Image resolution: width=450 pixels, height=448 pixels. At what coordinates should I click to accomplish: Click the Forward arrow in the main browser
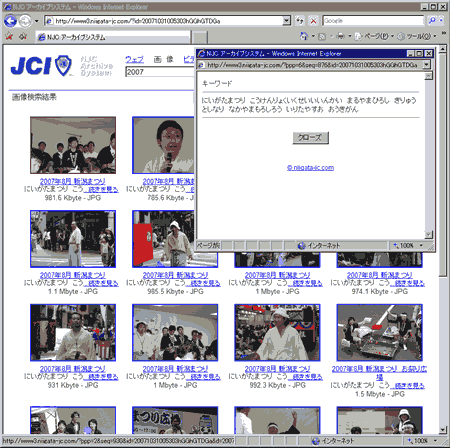(25, 21)
